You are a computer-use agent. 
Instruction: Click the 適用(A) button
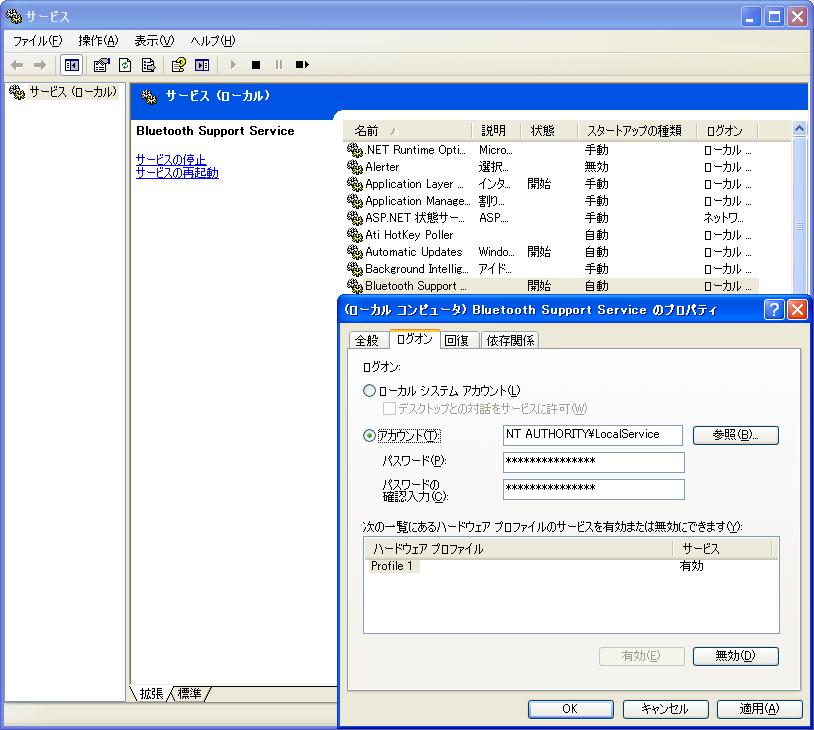(759, 709)
